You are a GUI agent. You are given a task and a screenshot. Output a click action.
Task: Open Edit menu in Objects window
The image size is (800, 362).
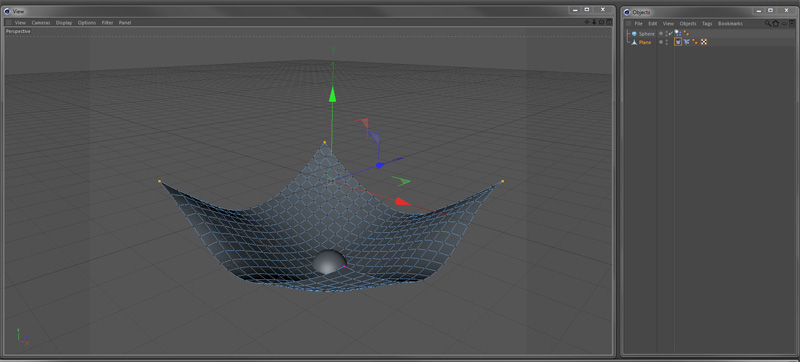653,23
